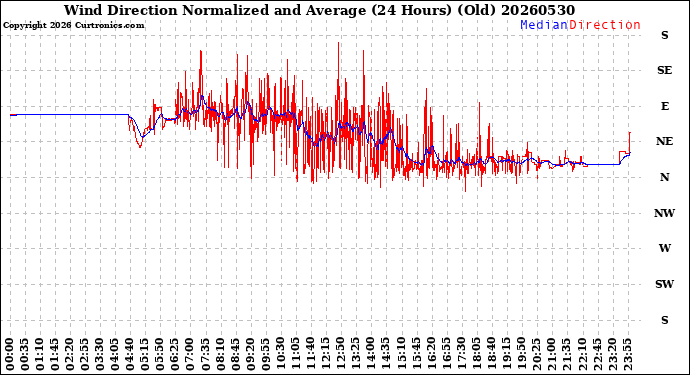Click the 07:35 time axis label
690x375 pixels.
tap(205, 354)
